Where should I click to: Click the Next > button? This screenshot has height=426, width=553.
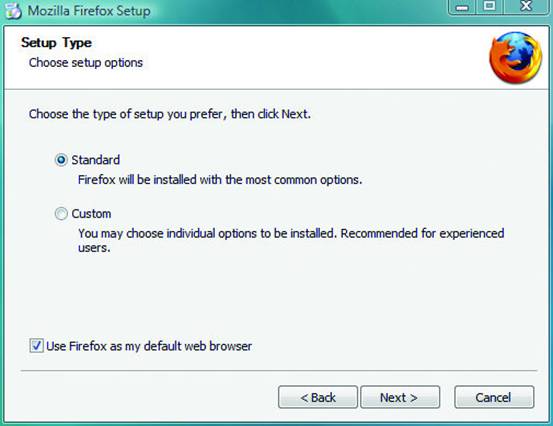click(x=400, y=397)
